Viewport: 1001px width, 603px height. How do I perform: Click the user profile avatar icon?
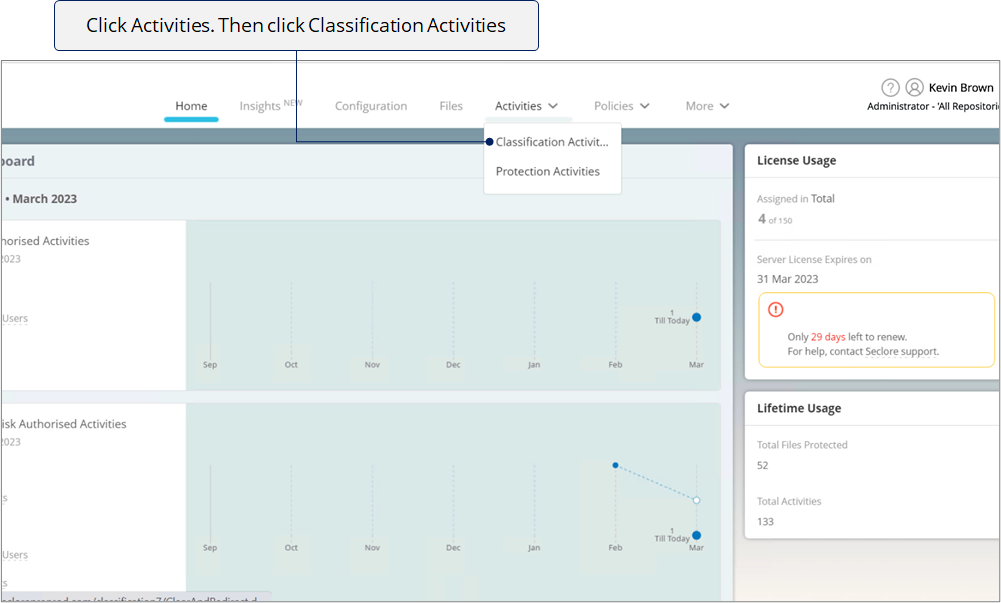(x=915, y=87)
